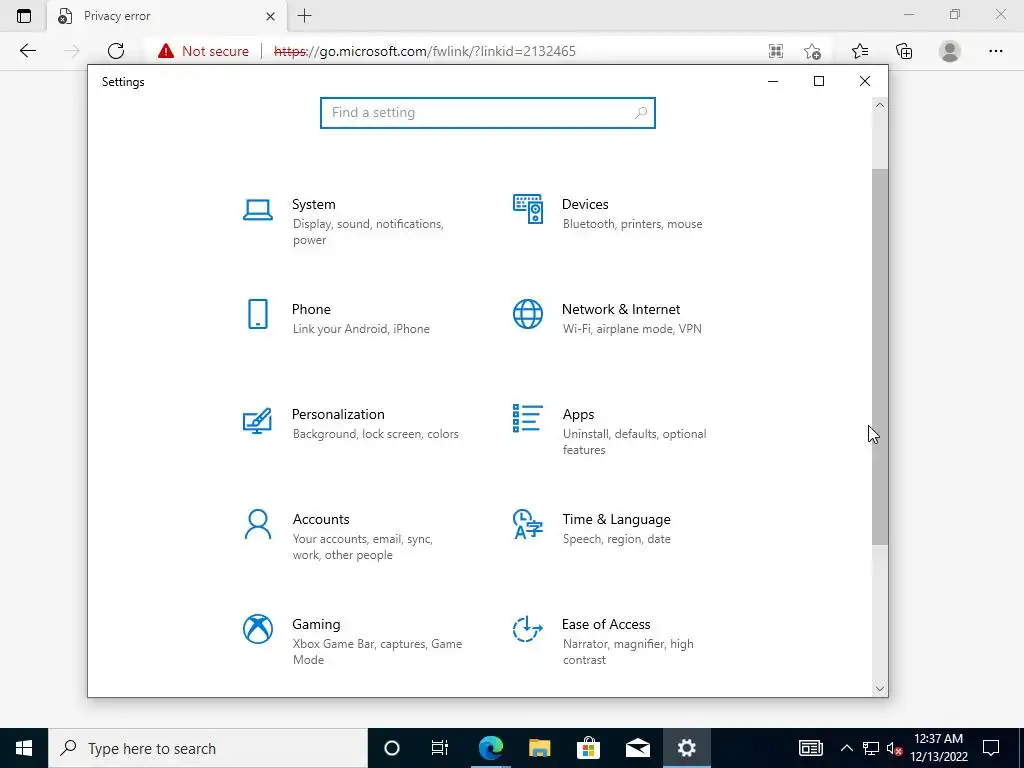Select the Privacy error tab
The width and height of the screenshot is (1024, 768).
167,16
